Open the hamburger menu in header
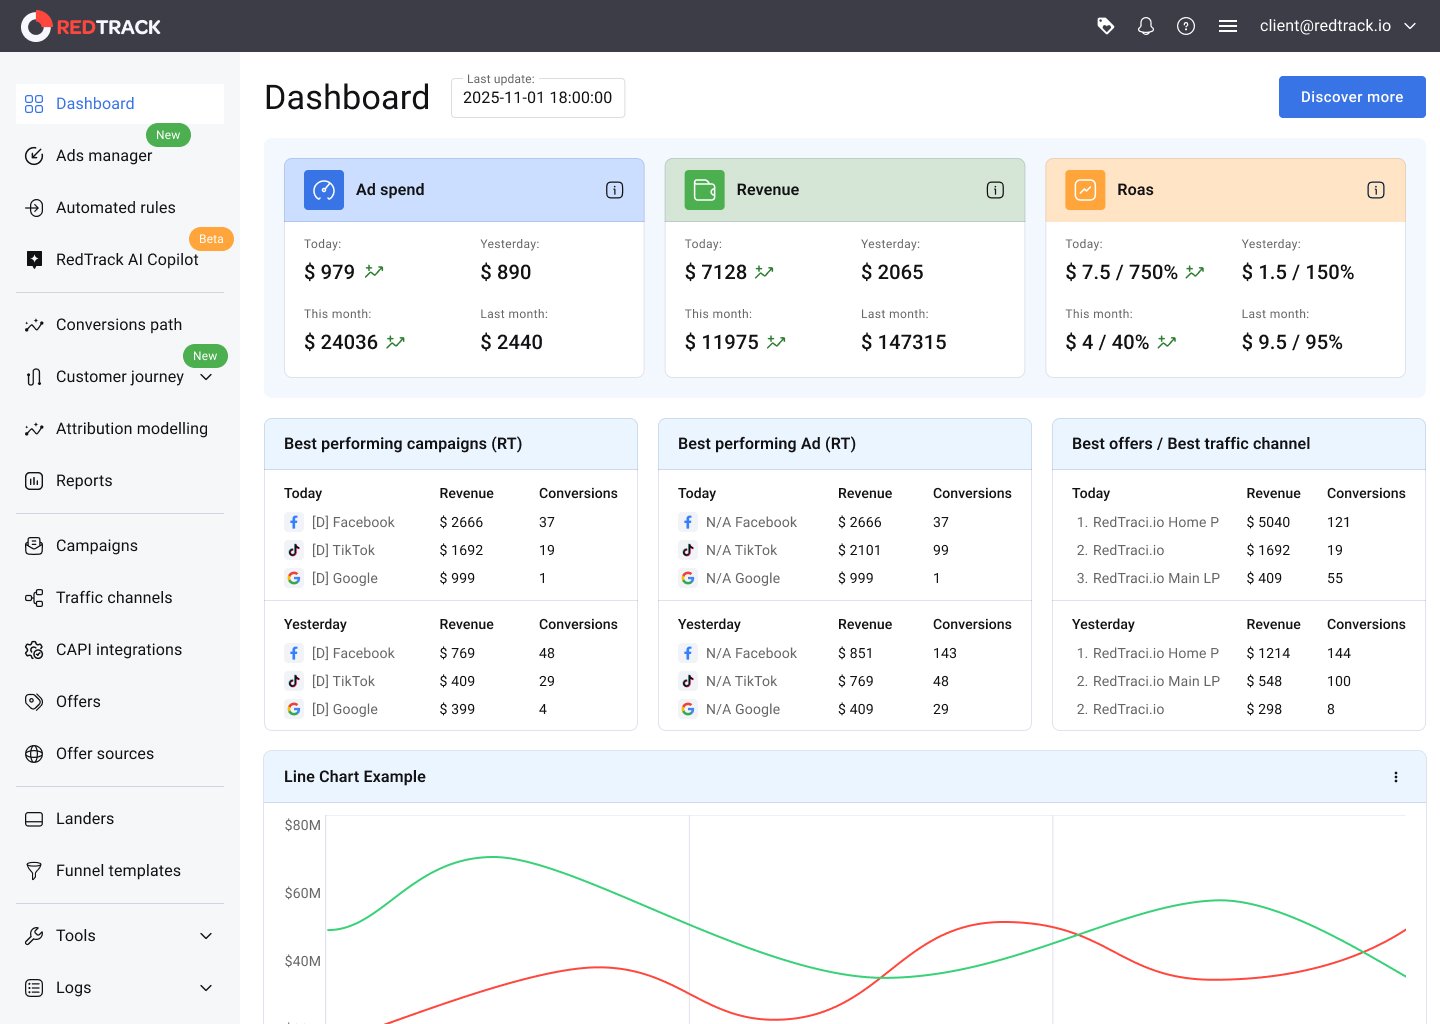Screen dimensions: 1440x1024 click(1228, 26)
